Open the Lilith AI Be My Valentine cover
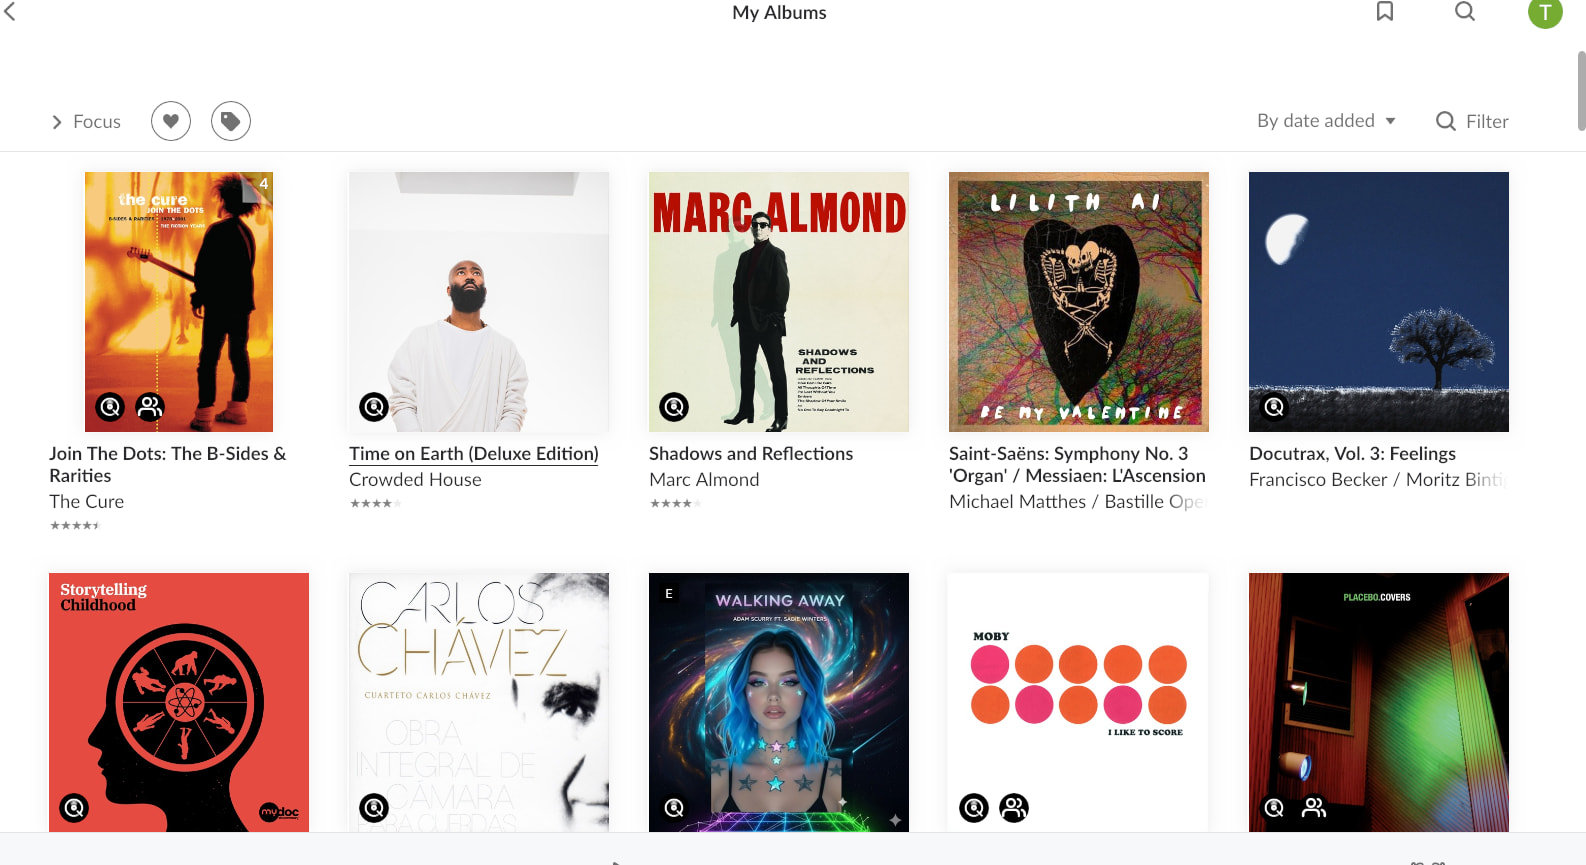 pos(1079,302)
